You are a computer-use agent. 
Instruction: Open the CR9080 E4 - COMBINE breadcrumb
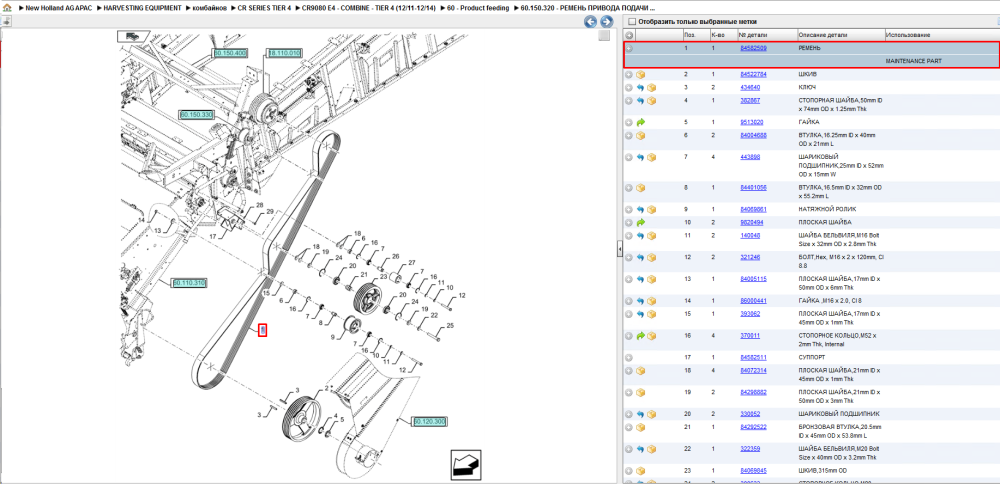[x=370, y=8]
